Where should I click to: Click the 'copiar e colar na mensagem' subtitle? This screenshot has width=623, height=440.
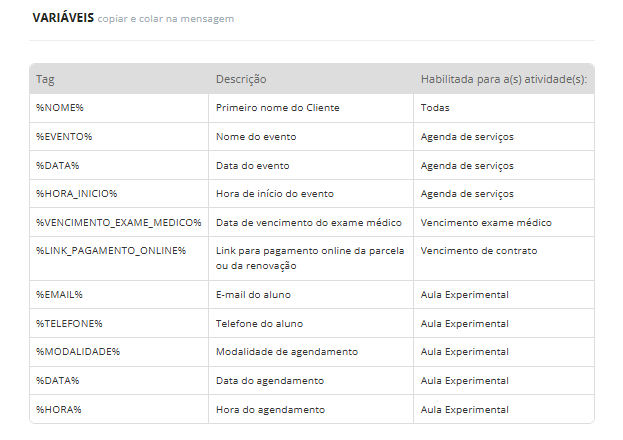pos(166,19)
